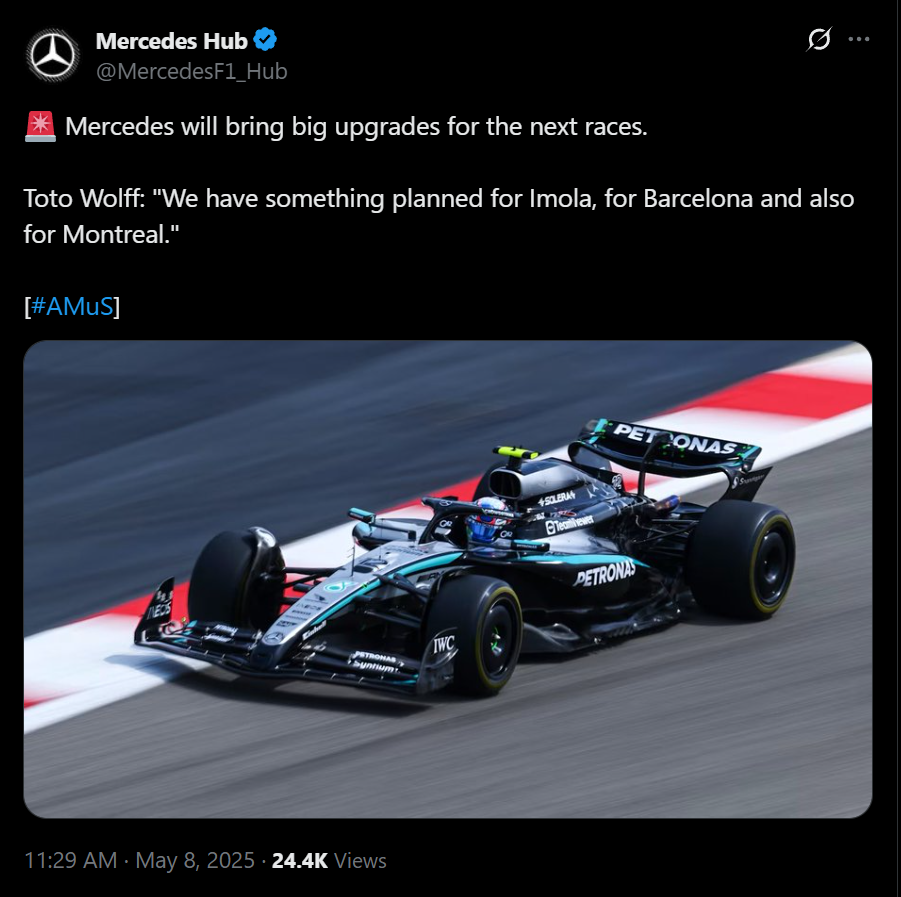Click the rear tyre with yellow stripe

(743, 560)
